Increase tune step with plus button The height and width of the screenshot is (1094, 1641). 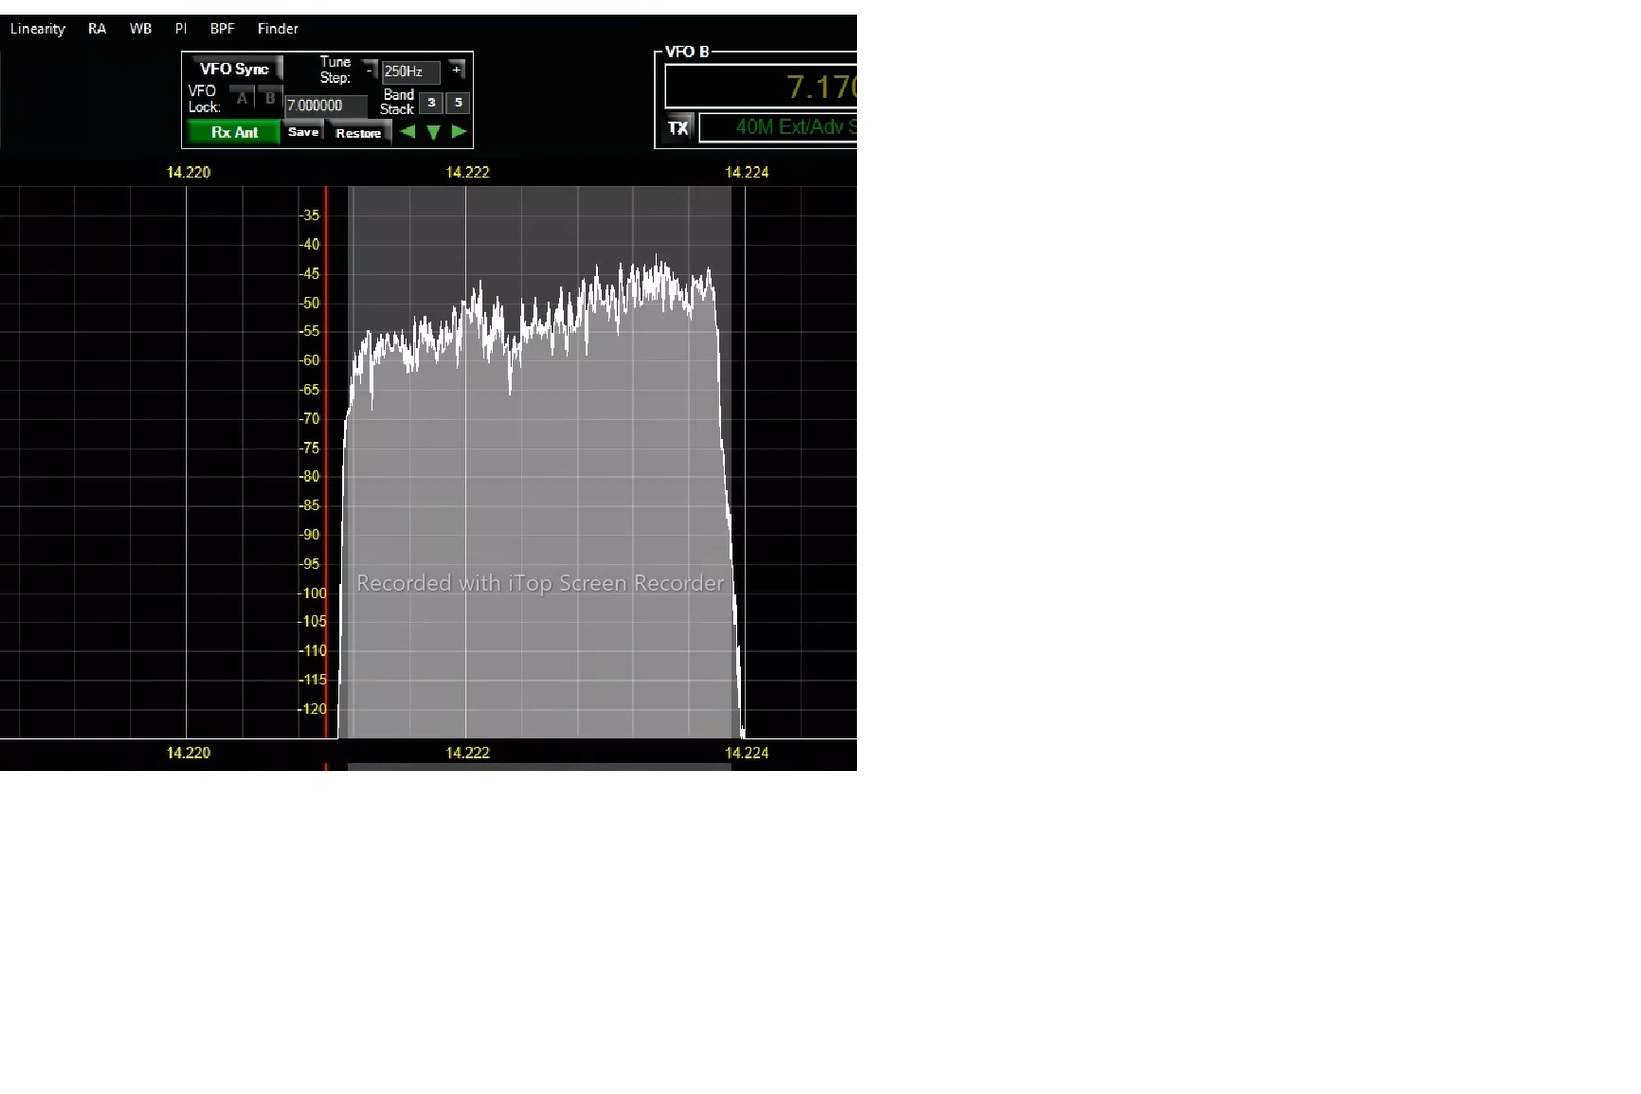pos(456,70)
